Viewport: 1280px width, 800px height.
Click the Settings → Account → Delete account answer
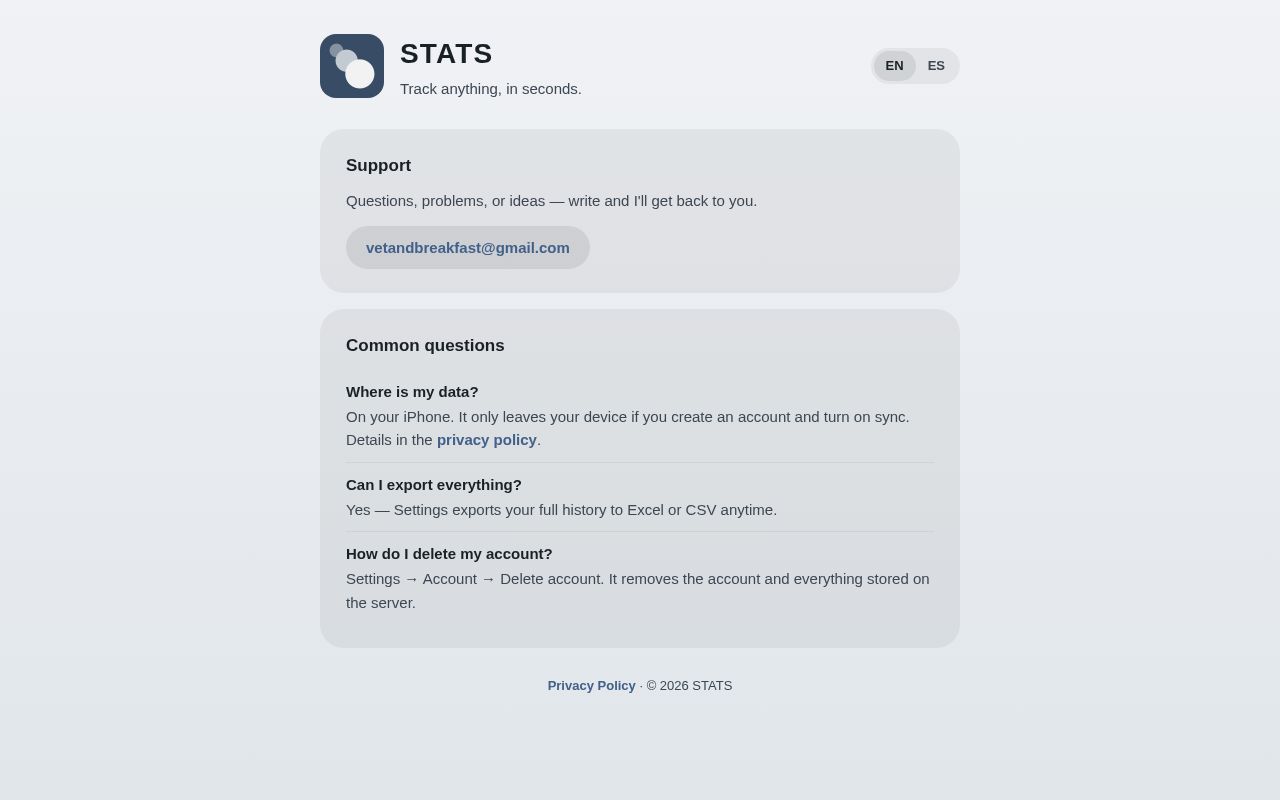[x=639, y=591]
